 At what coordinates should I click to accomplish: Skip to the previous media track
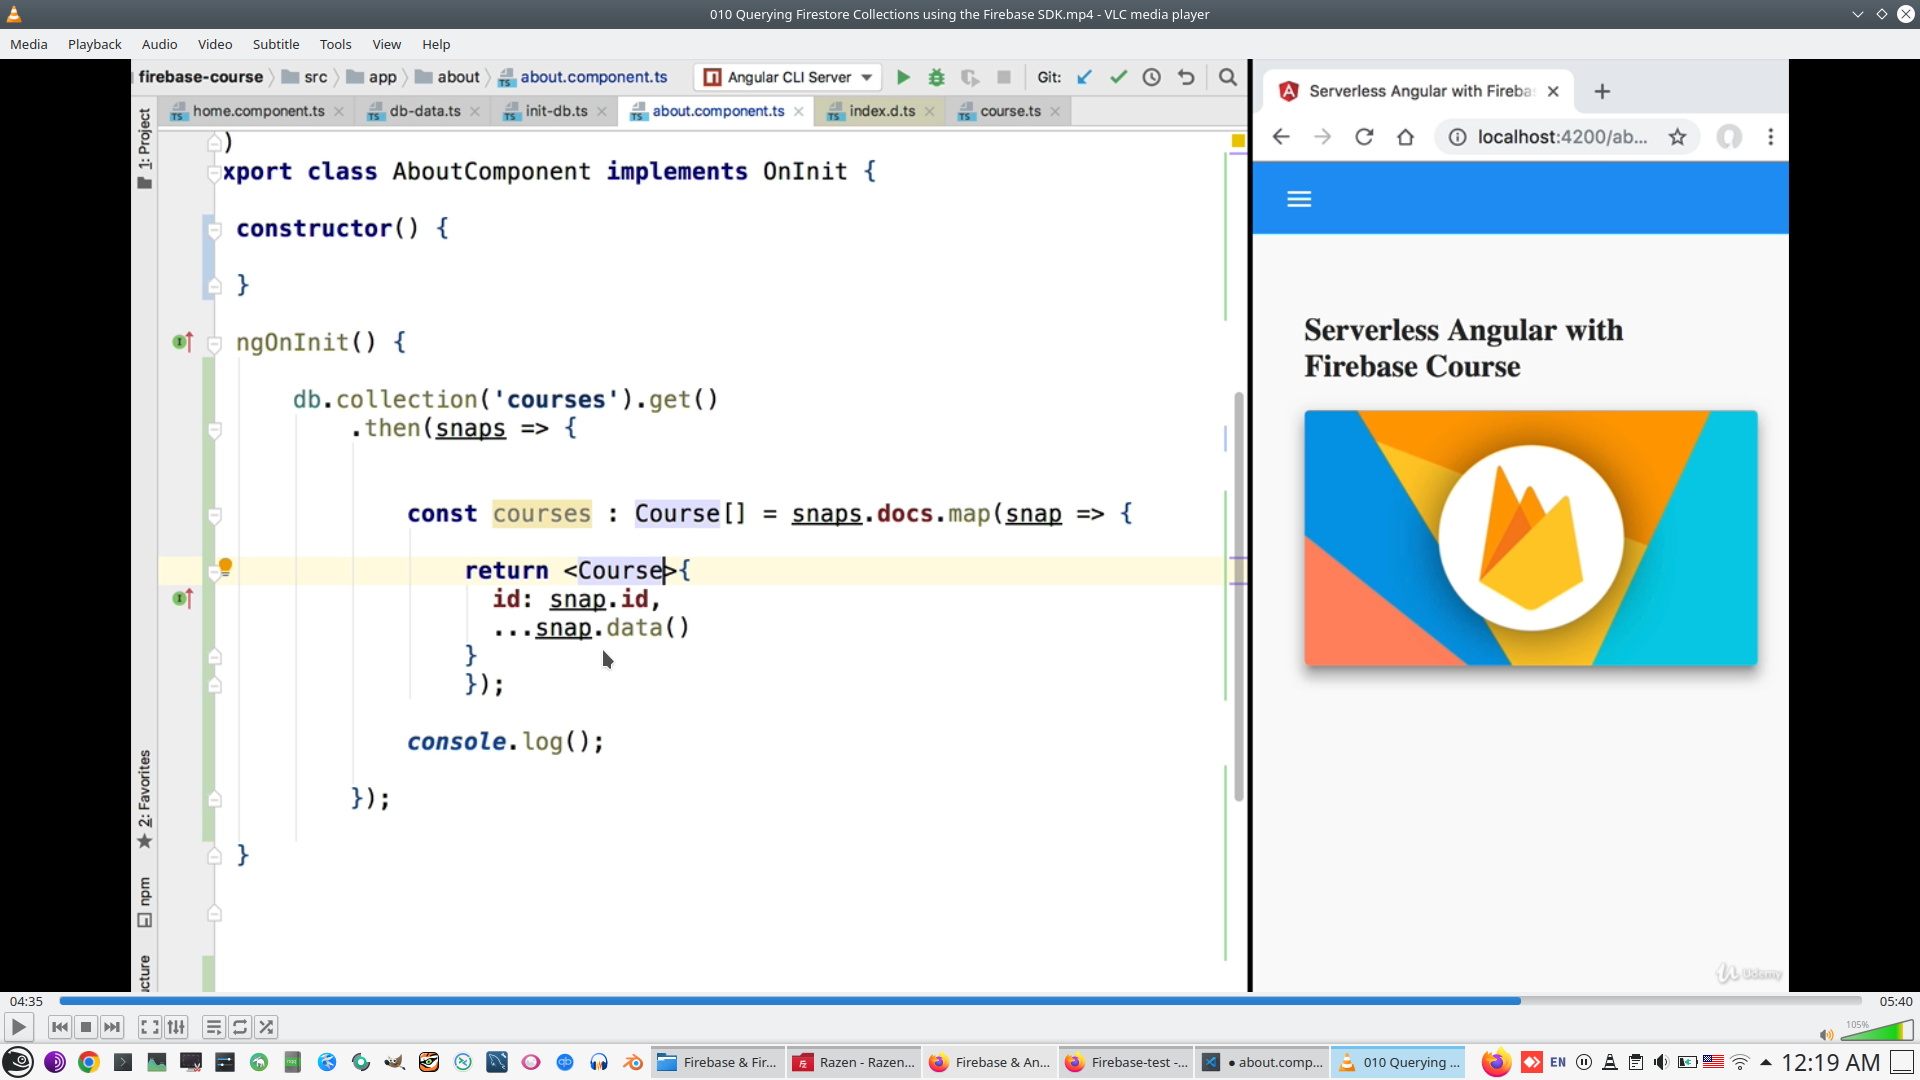point(60,1027)
